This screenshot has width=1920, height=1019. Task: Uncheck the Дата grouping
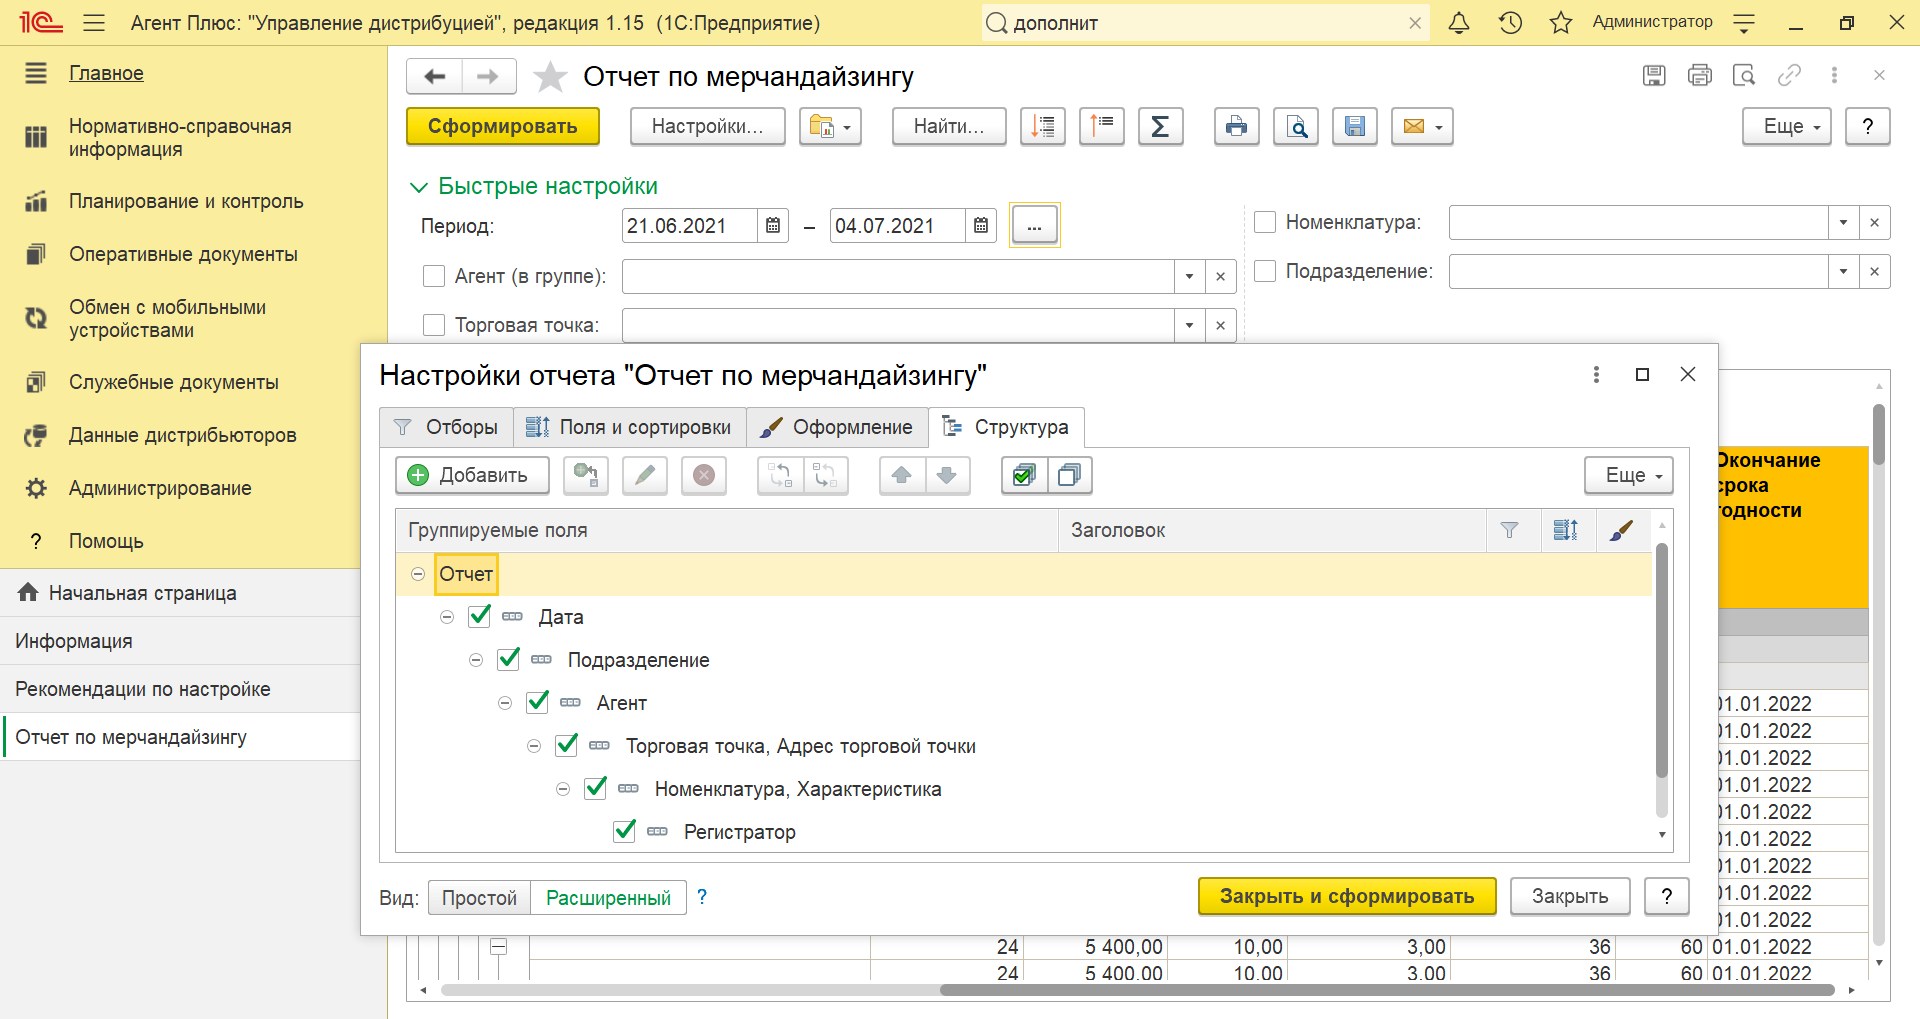(x=480, y=616)
